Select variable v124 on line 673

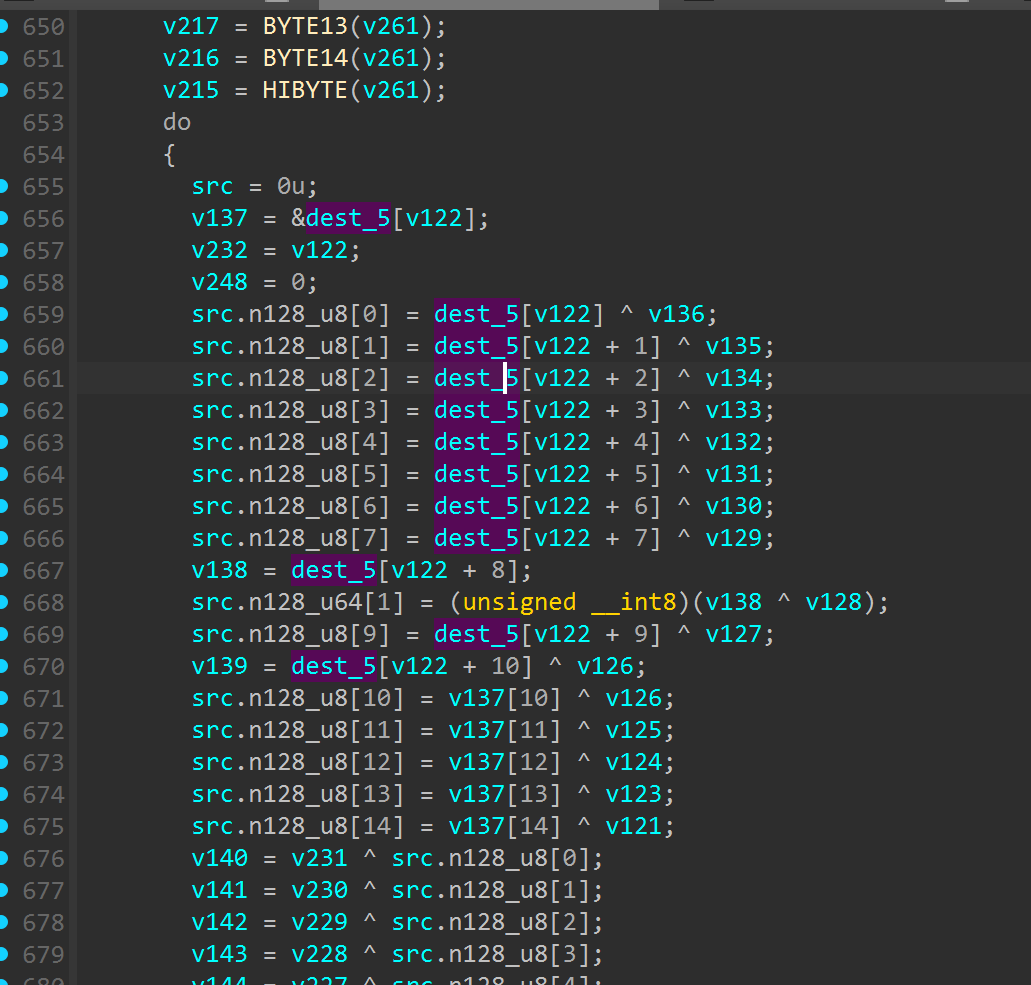tap(634, 762)
